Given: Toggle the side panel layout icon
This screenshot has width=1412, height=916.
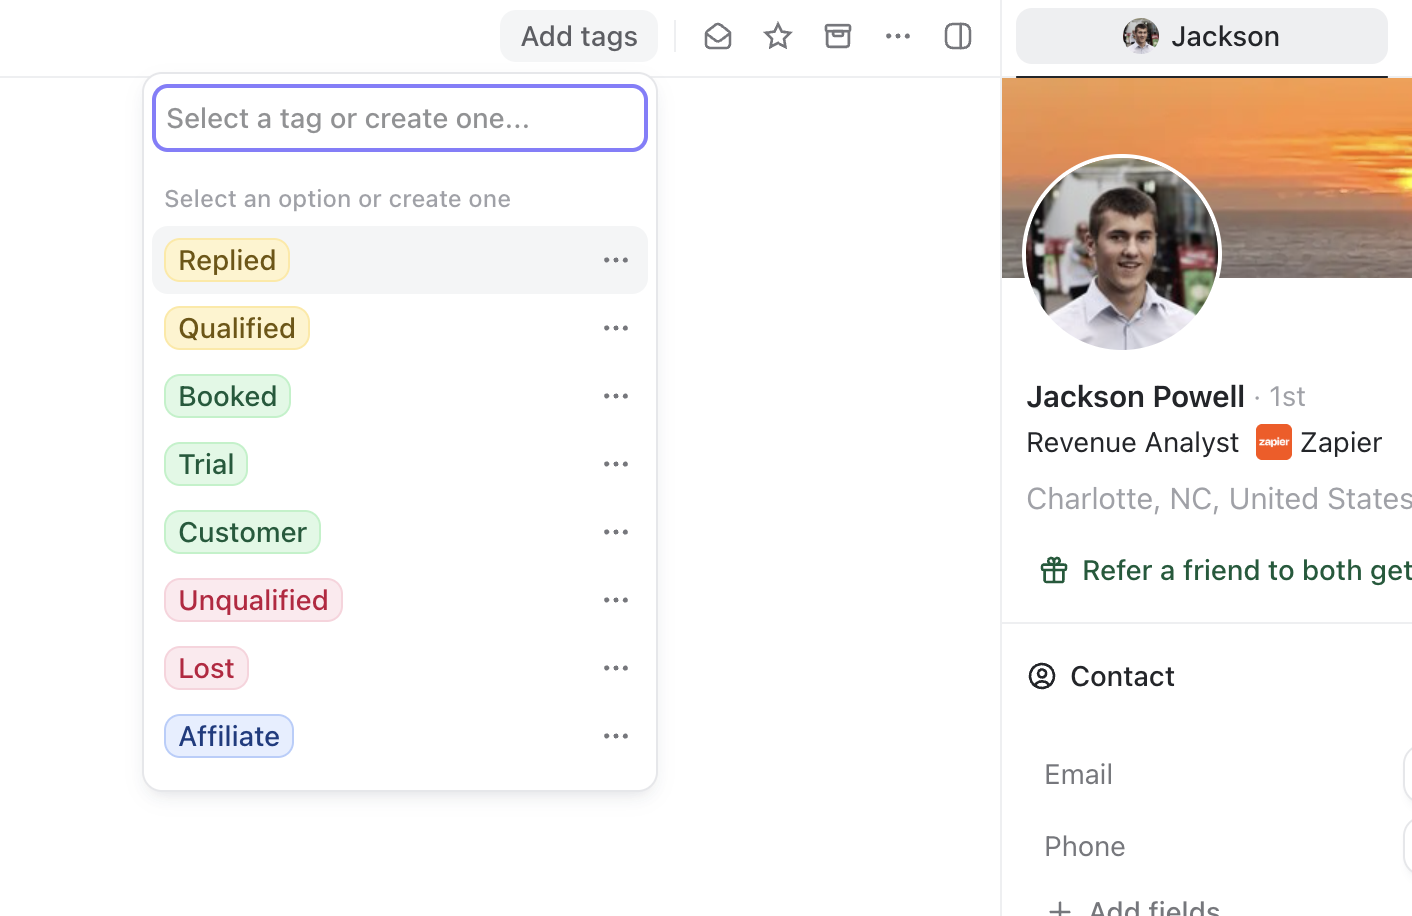Looking at the screenshot, I should click(x=958, y=36).
